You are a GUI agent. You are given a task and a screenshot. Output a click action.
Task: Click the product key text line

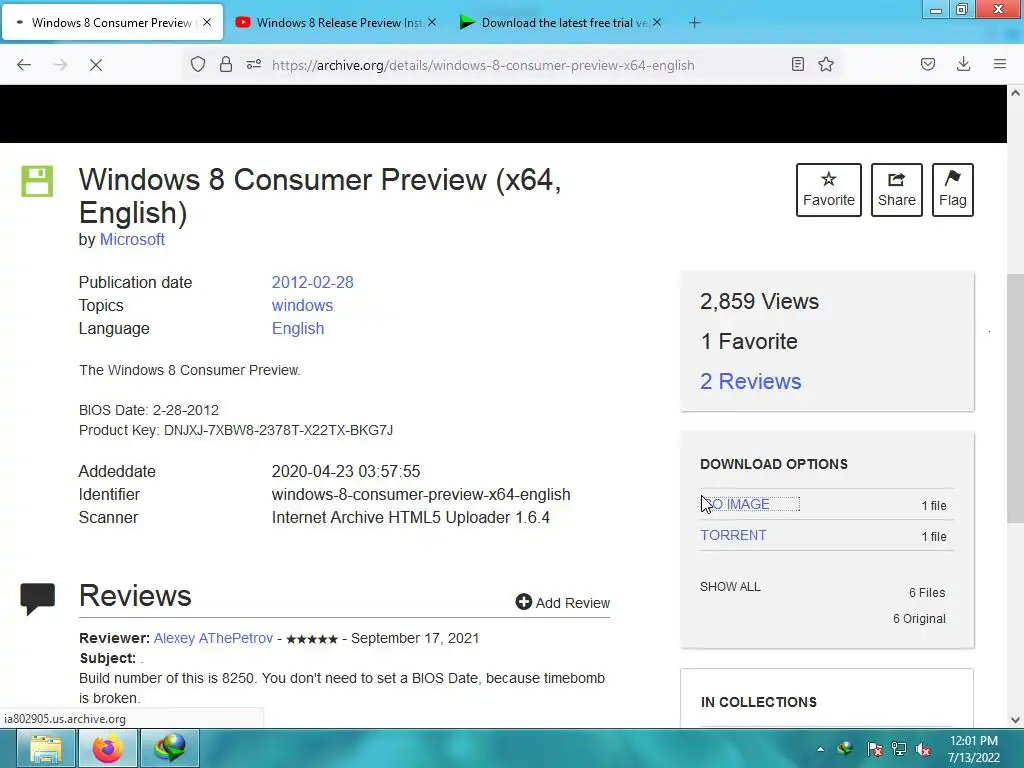pyautogui.click(x=236, y=430)
